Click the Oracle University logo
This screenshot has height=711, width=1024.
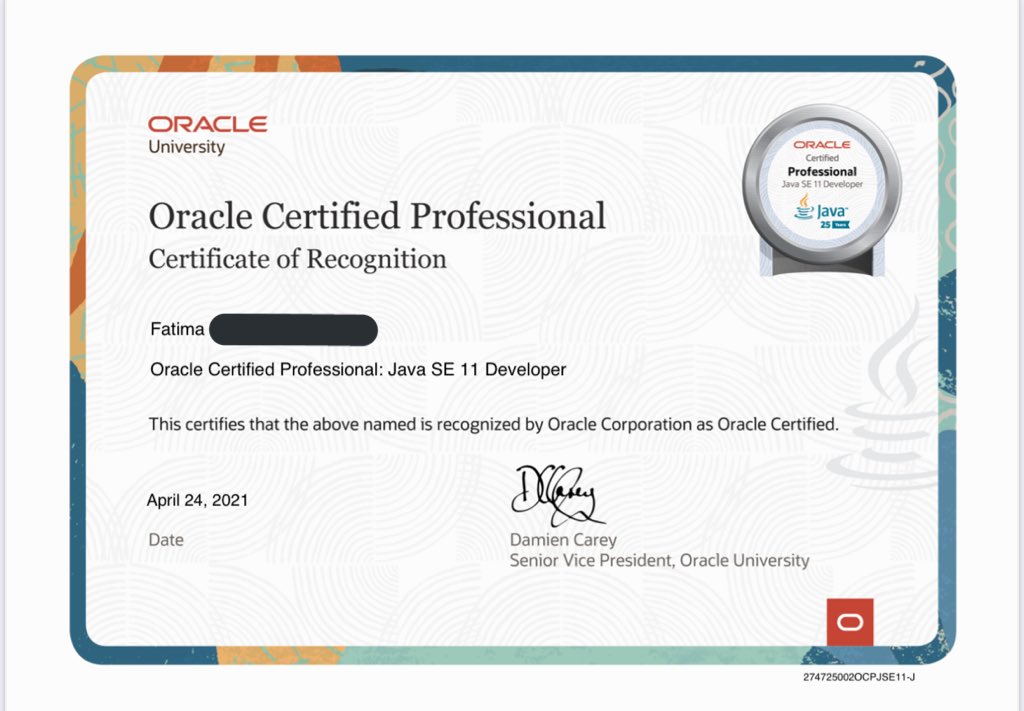[207, 135]
